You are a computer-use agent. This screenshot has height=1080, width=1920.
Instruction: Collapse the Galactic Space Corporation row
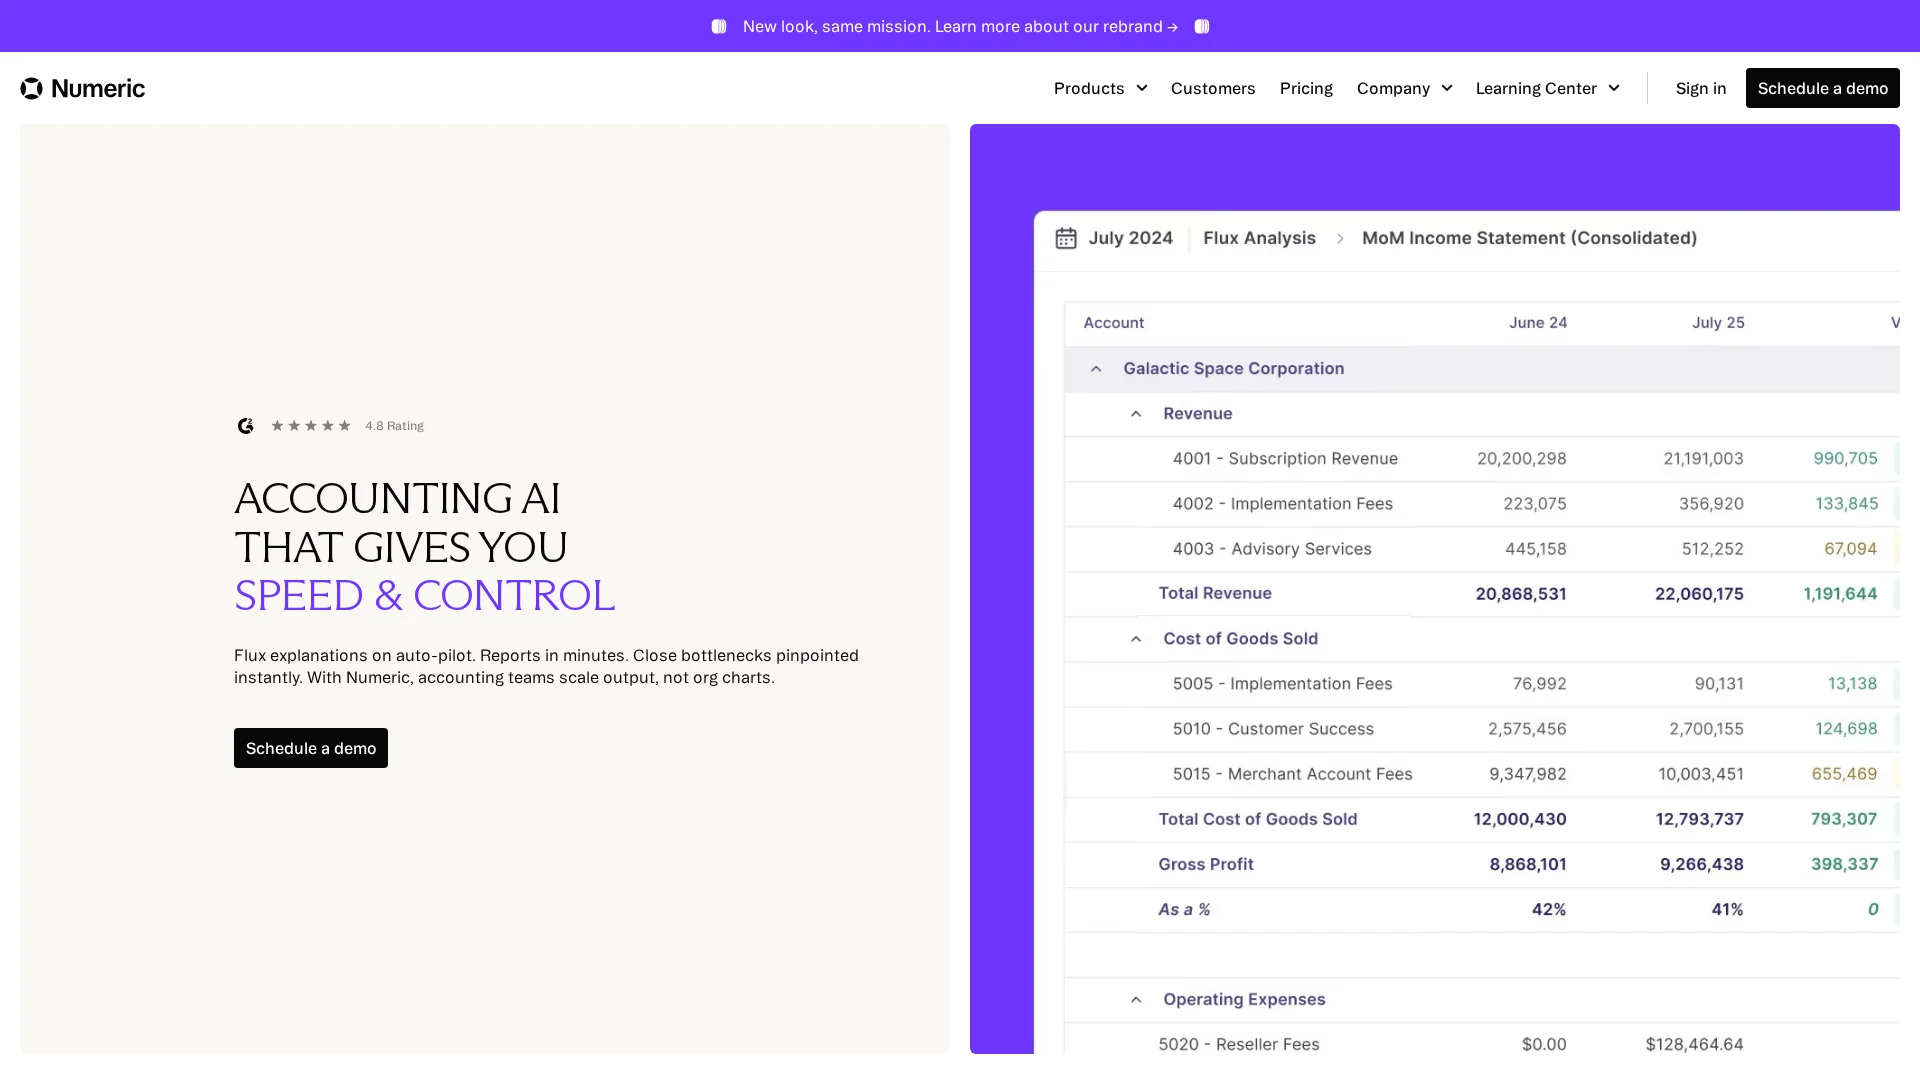coord(1096,369)
